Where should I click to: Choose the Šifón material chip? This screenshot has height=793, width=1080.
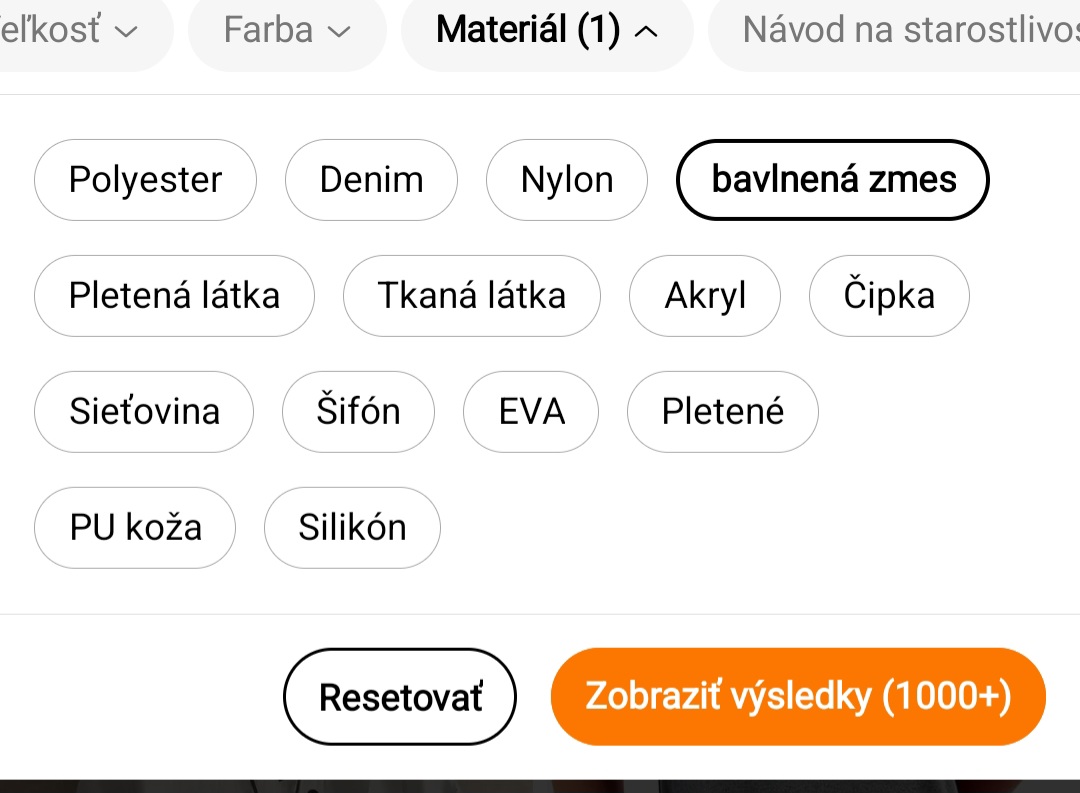358,412
